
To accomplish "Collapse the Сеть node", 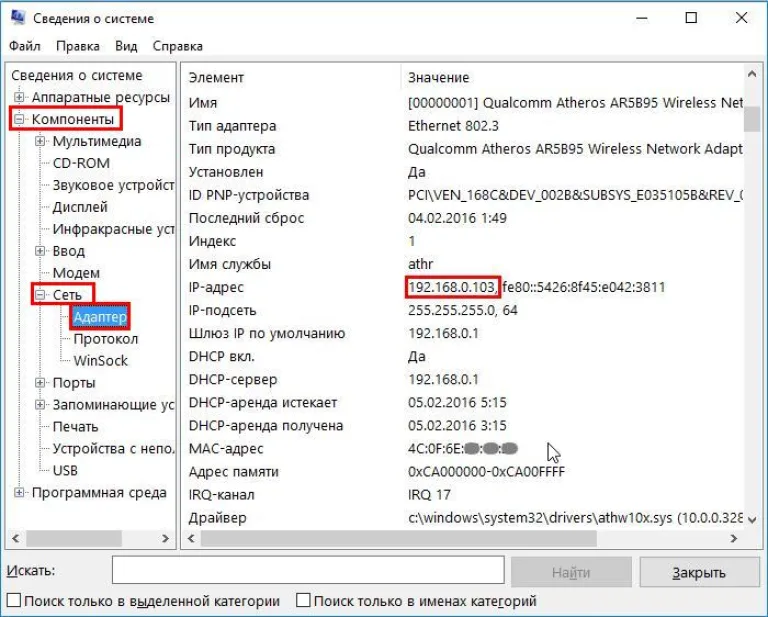I will coord(40,295).
